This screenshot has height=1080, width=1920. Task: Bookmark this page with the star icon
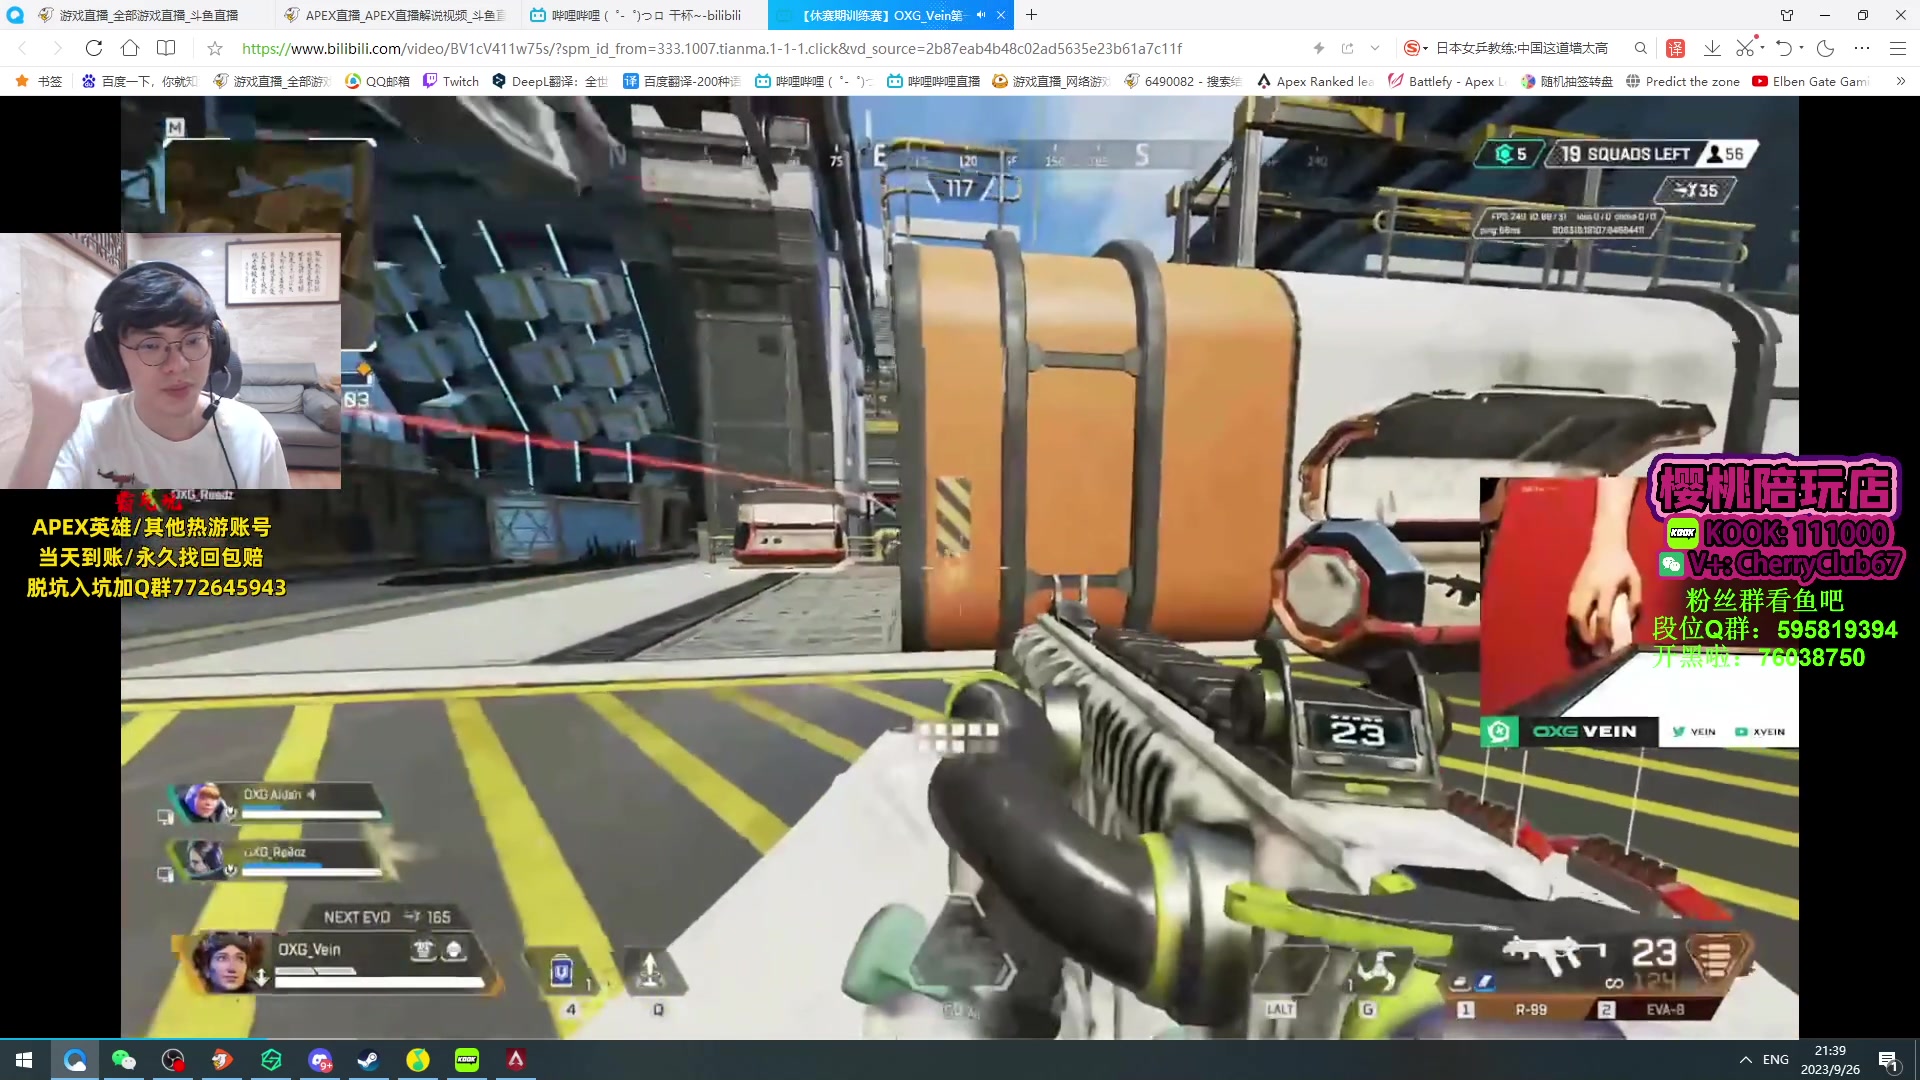click(x=214, y=48)
